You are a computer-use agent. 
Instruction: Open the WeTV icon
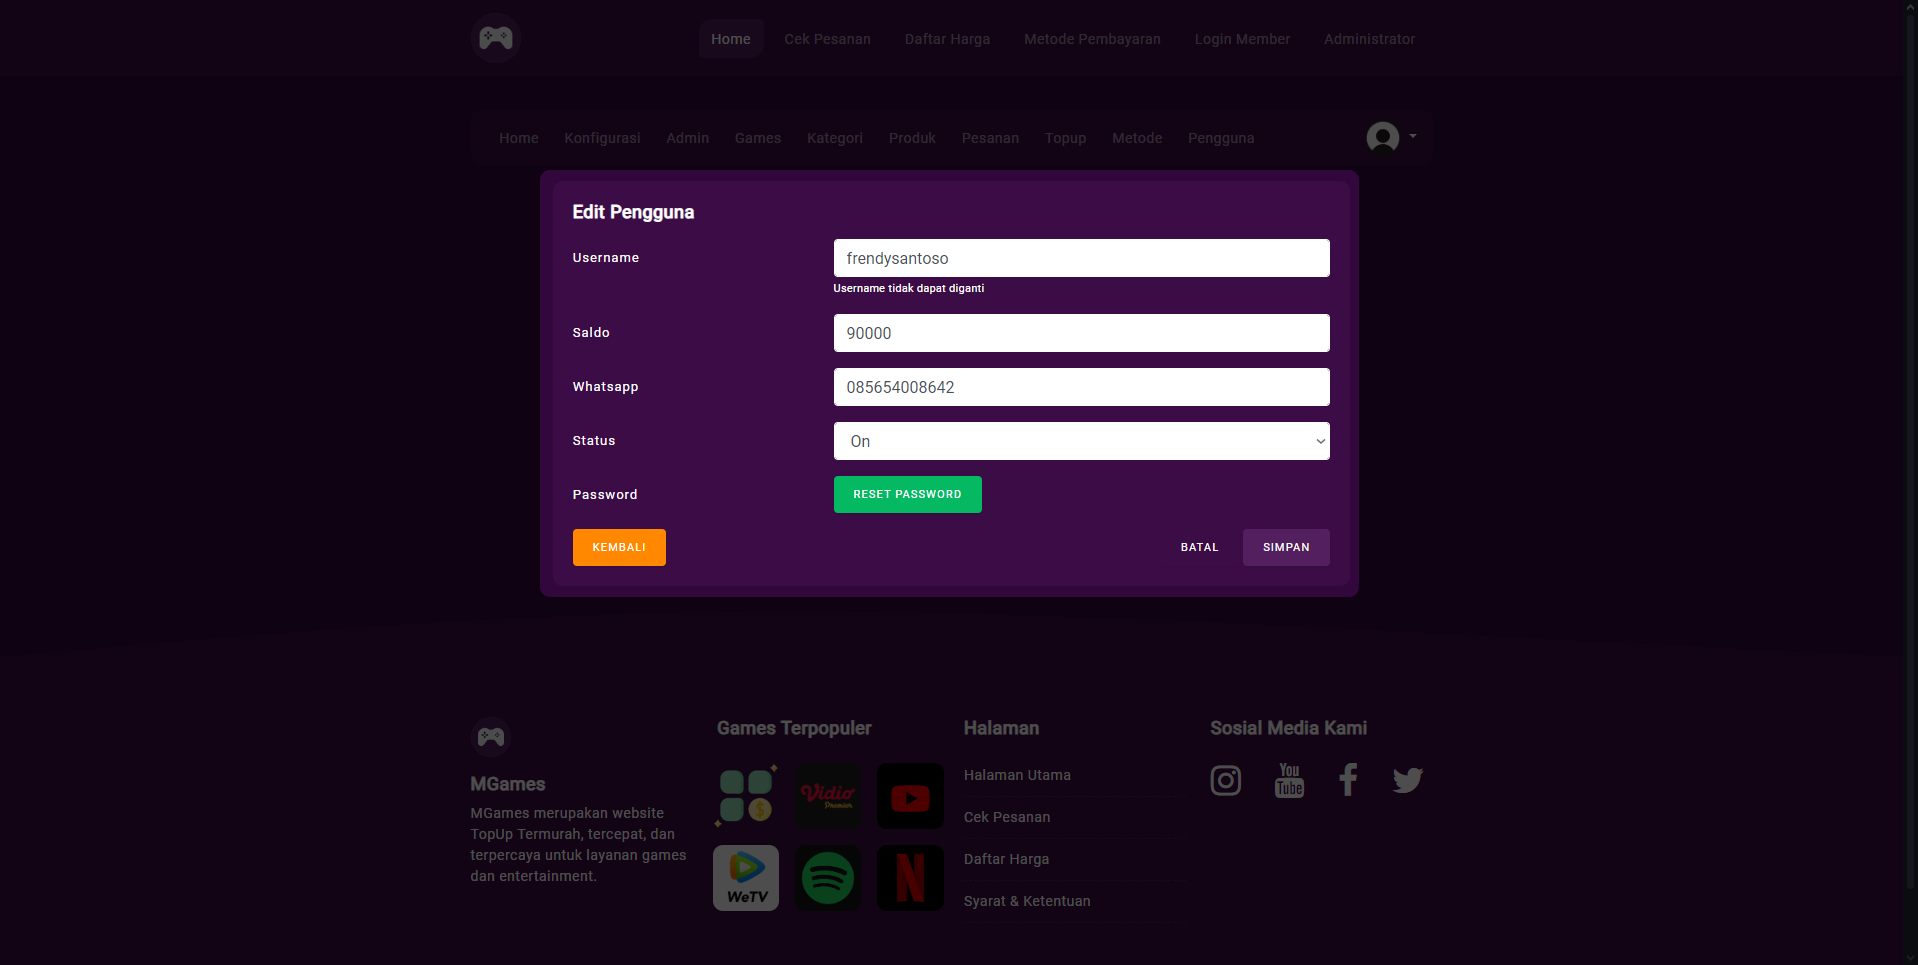pos(746,878)
